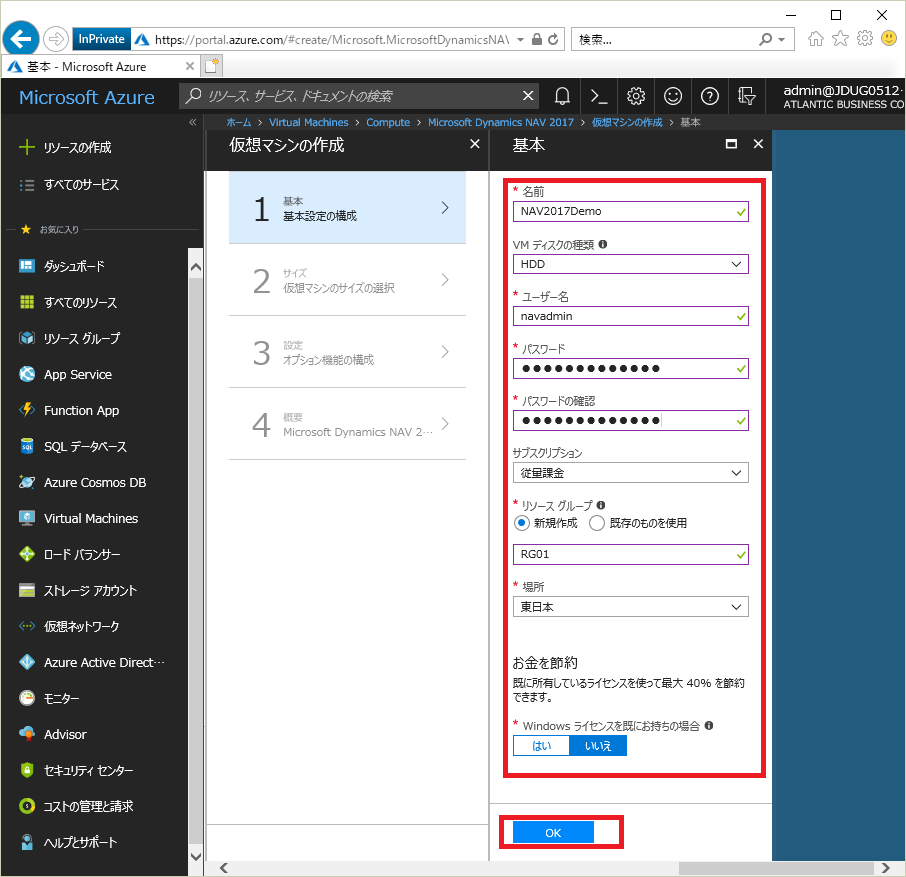Screen dimensions: 906x877
Task: Show info tooltip for リソース グループ
Action: (x=601, y=505)
